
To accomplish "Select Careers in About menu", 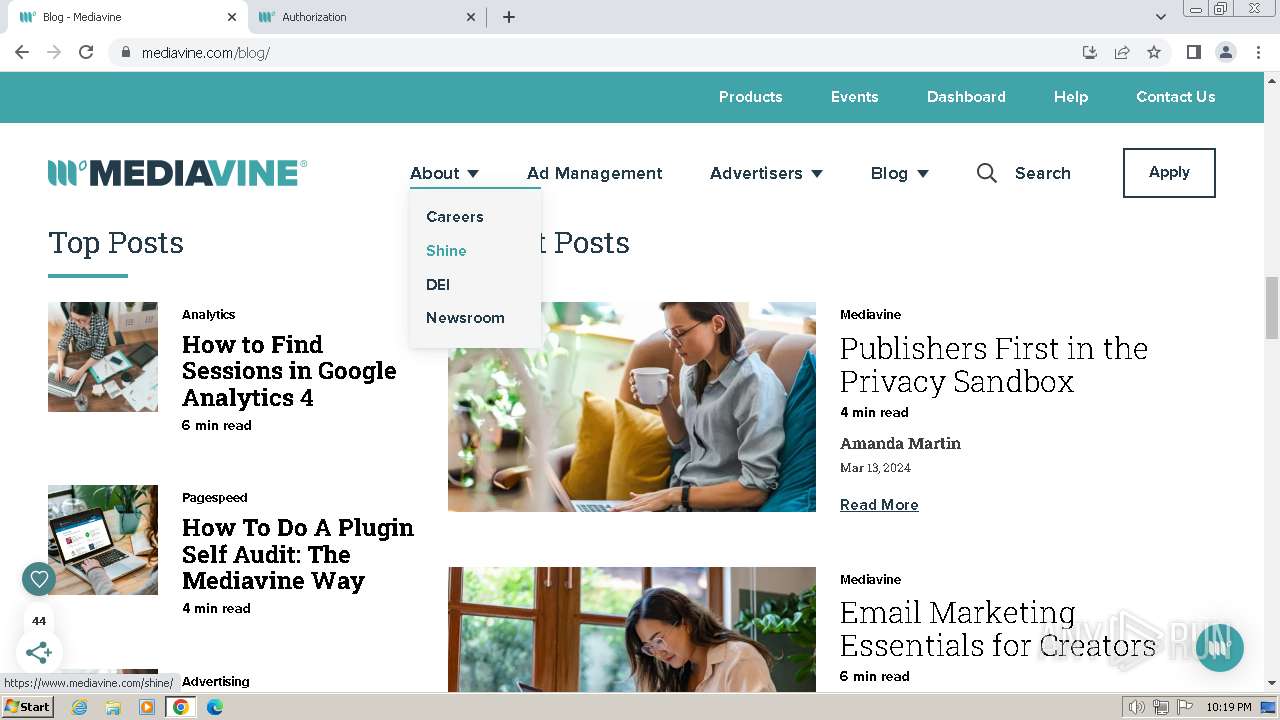I will (x=455, y=217).
